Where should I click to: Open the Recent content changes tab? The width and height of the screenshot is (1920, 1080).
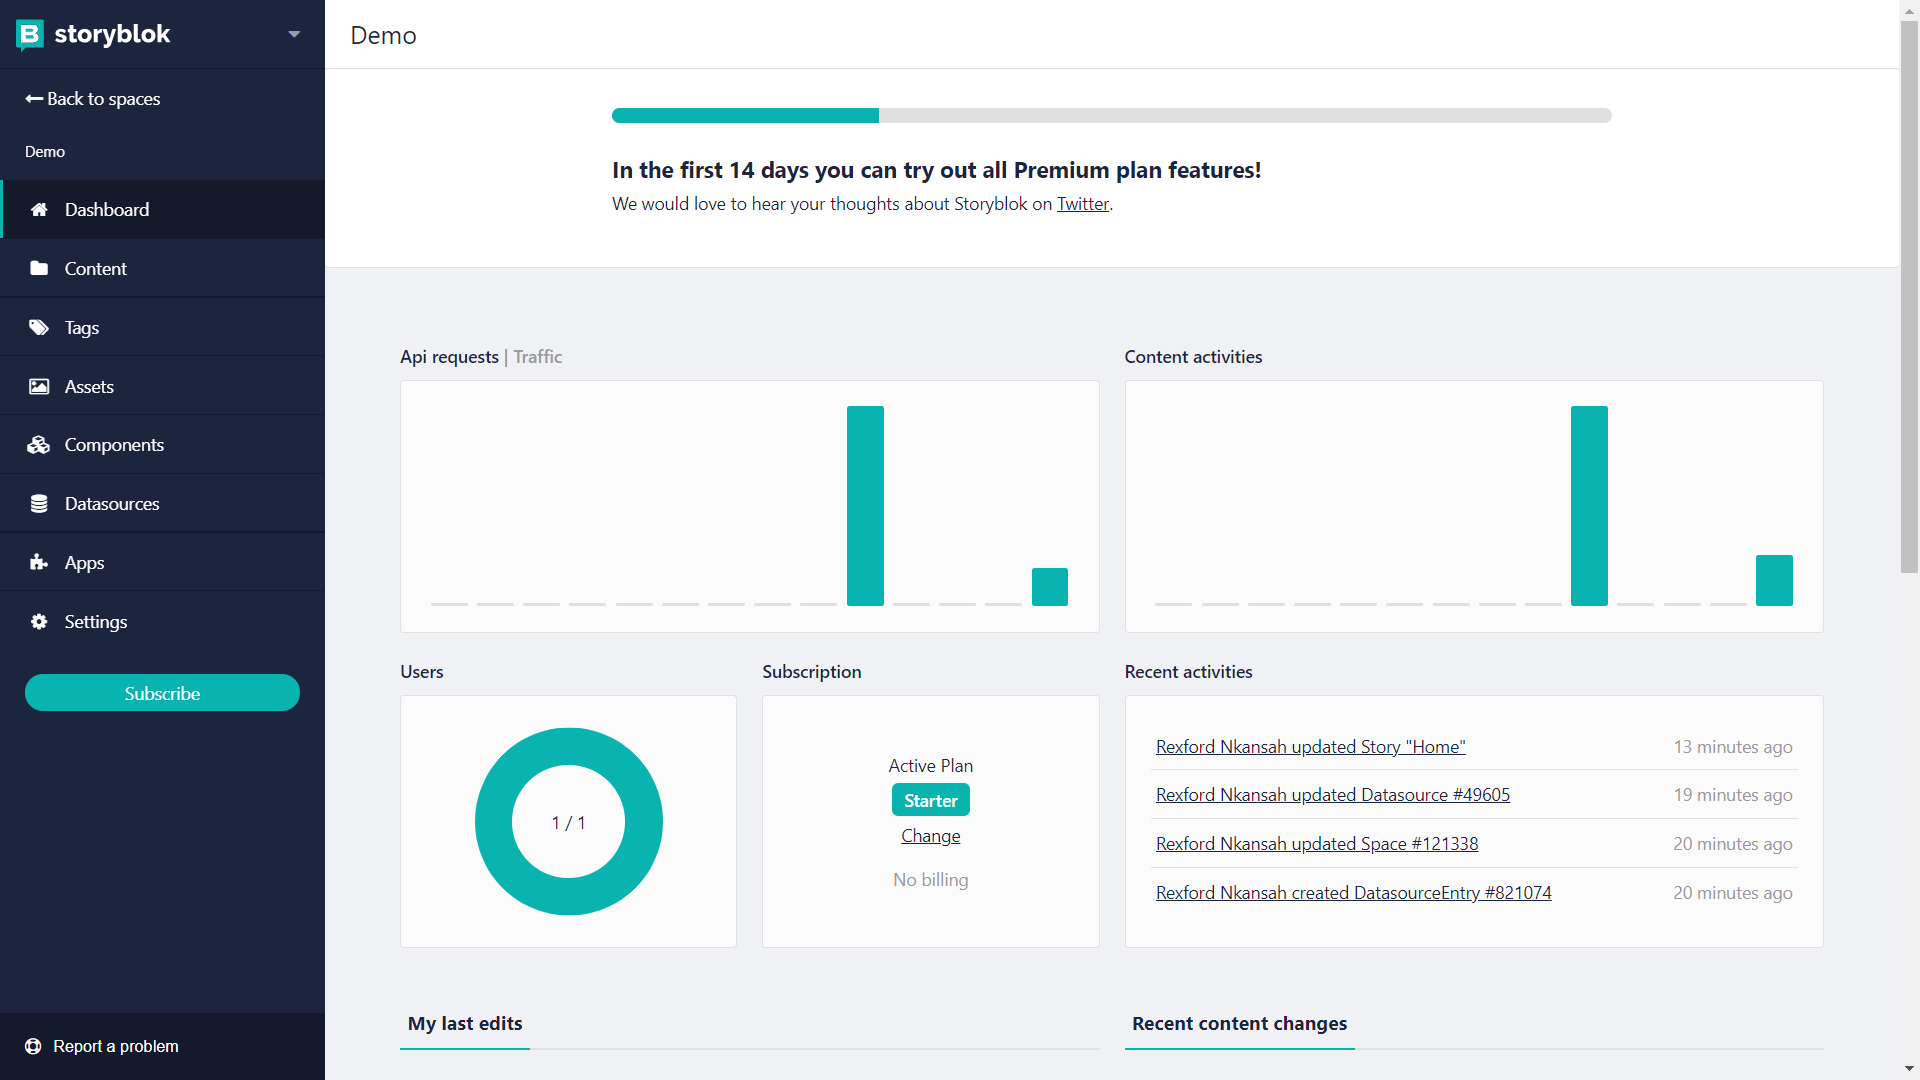coord(1239,1024)
